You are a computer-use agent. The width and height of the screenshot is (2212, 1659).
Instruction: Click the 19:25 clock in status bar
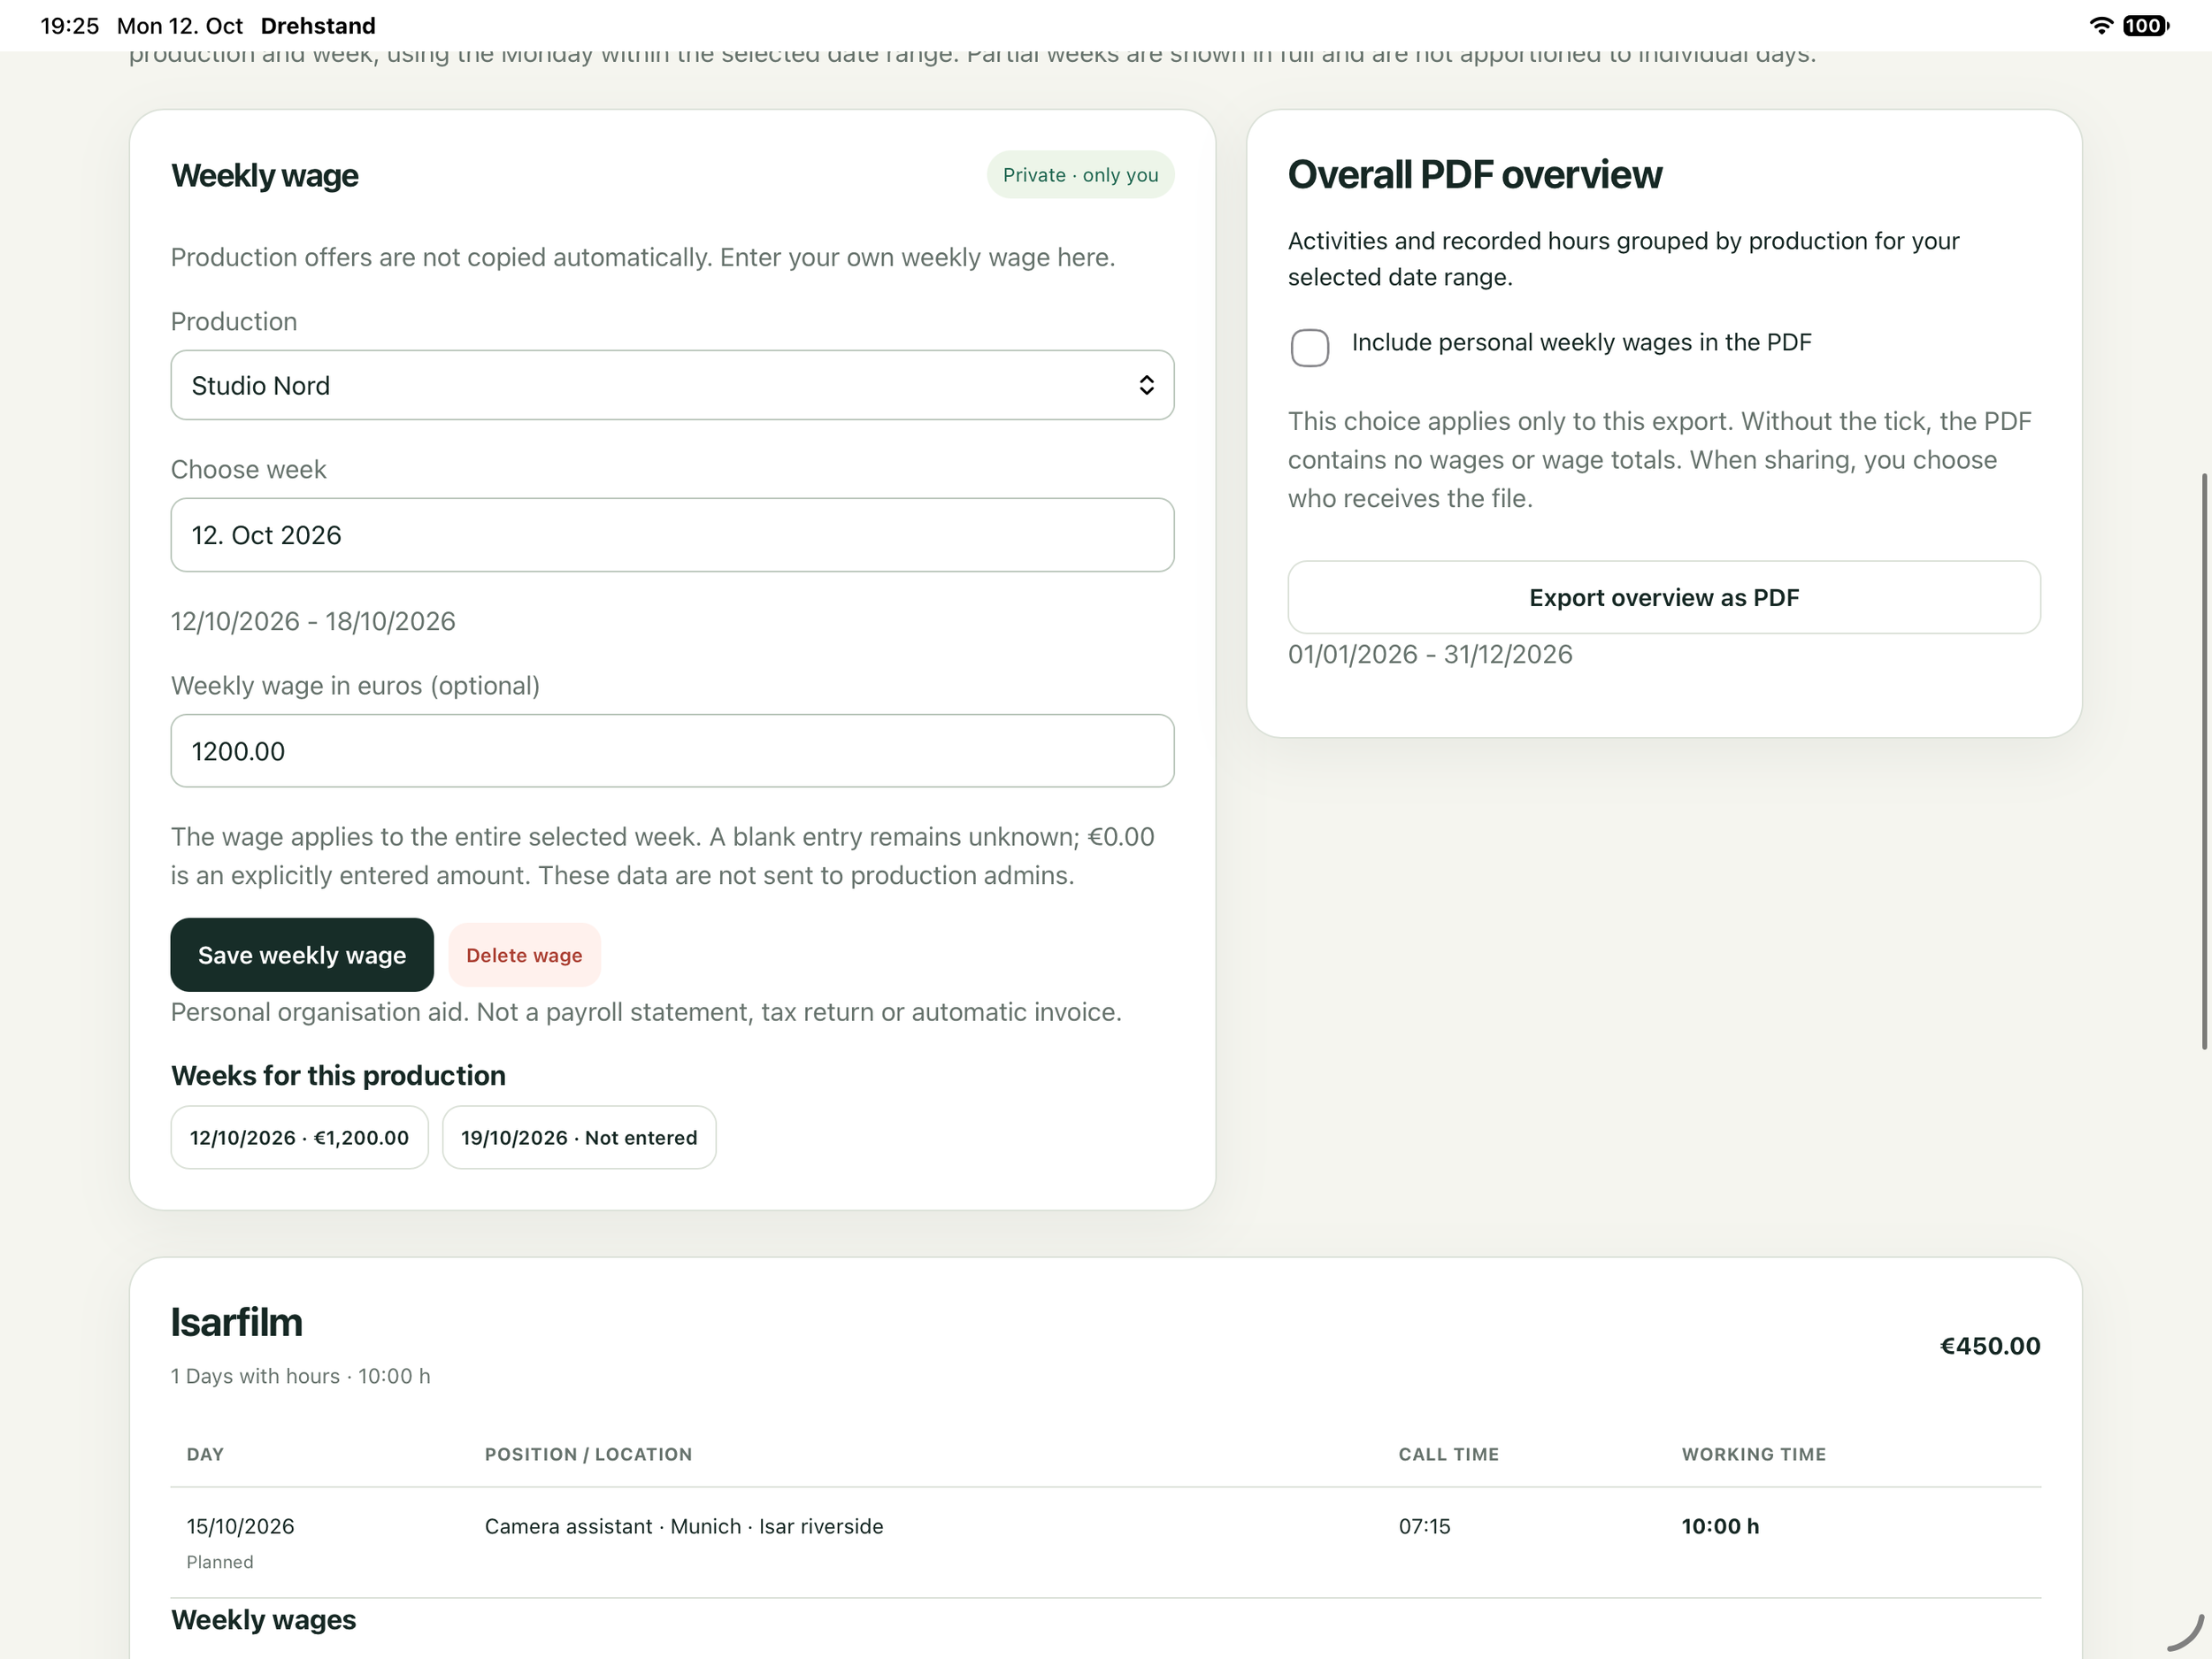[x=69, y=25]
